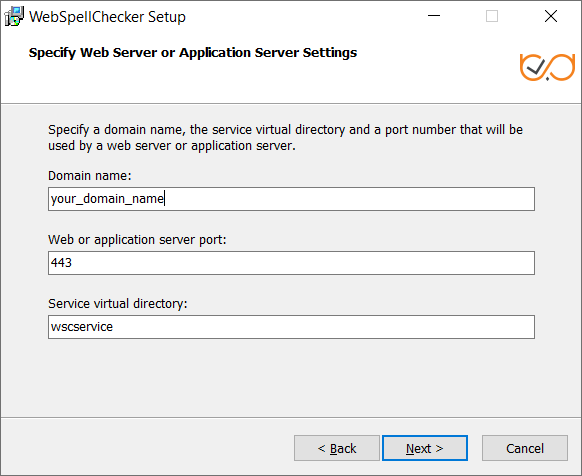Click the installer icon in the title bar
Screen dimensions: 582x476
pyautogui.click(x=14, y=16)
